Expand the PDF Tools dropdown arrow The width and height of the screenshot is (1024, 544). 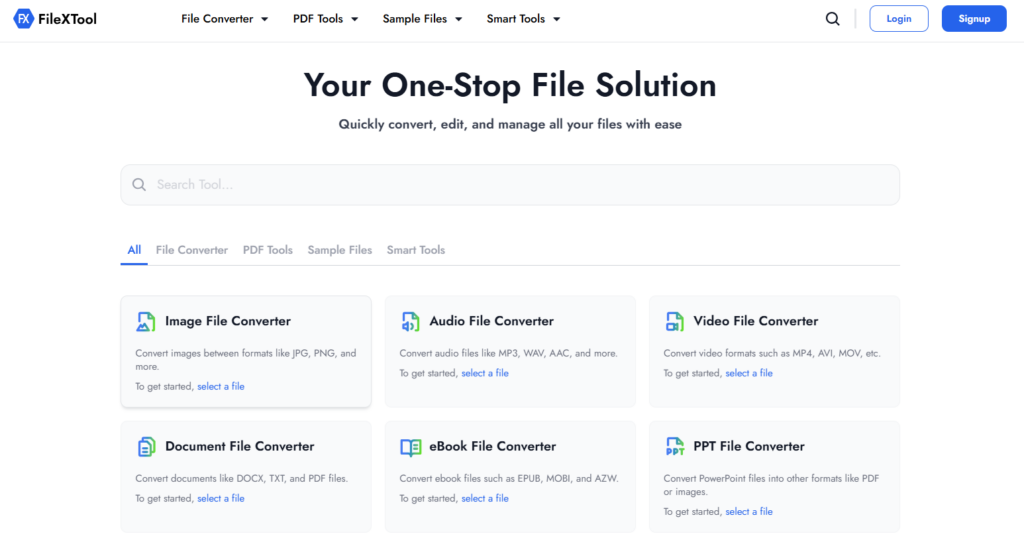pyautogui.click(x=355, y=20)
